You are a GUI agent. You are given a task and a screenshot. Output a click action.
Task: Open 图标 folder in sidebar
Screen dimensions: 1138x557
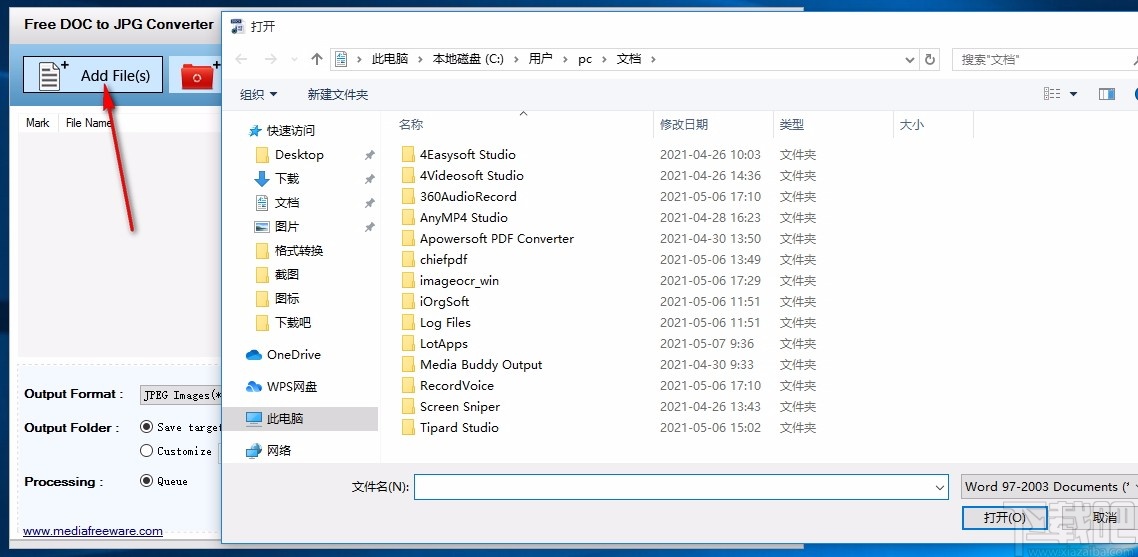tap(287, 298)
